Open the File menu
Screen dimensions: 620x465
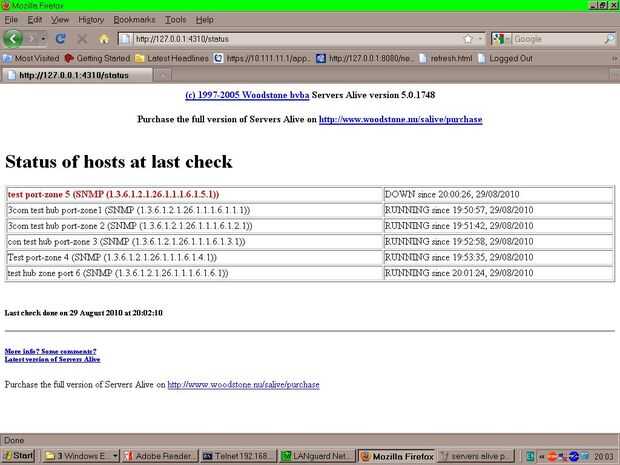11,19
